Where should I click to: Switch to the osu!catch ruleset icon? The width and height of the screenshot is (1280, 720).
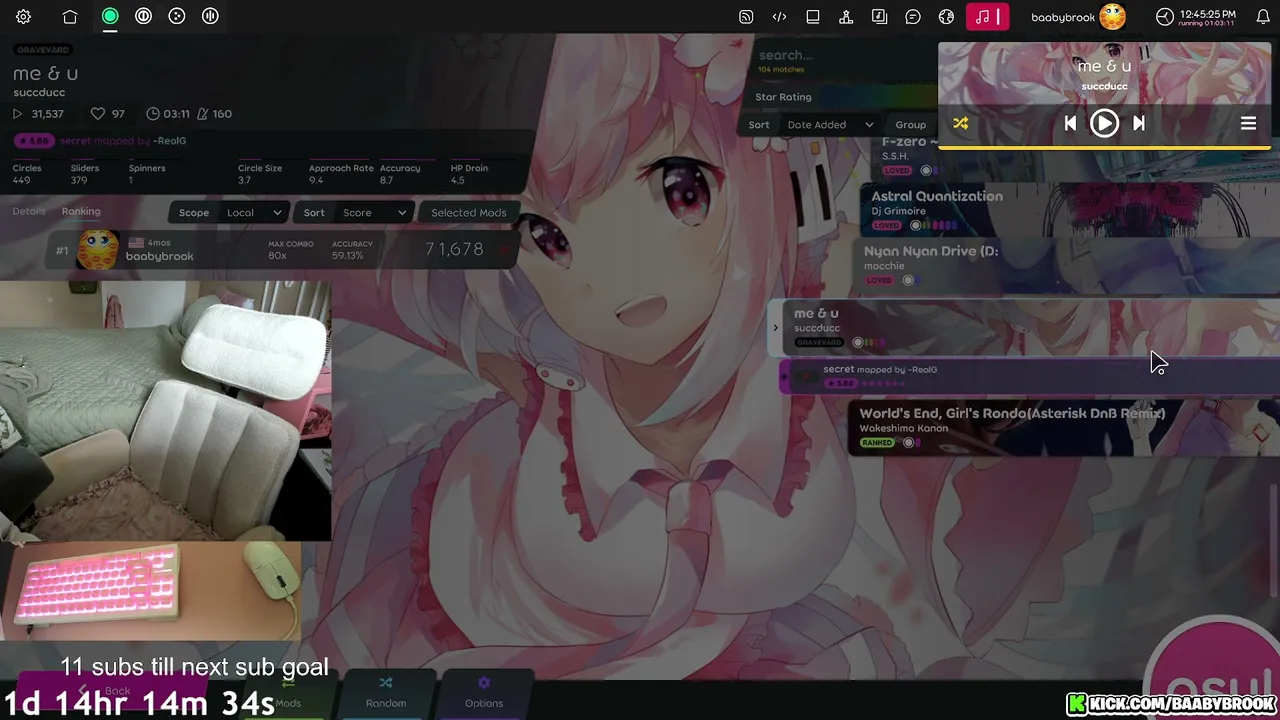177,16
